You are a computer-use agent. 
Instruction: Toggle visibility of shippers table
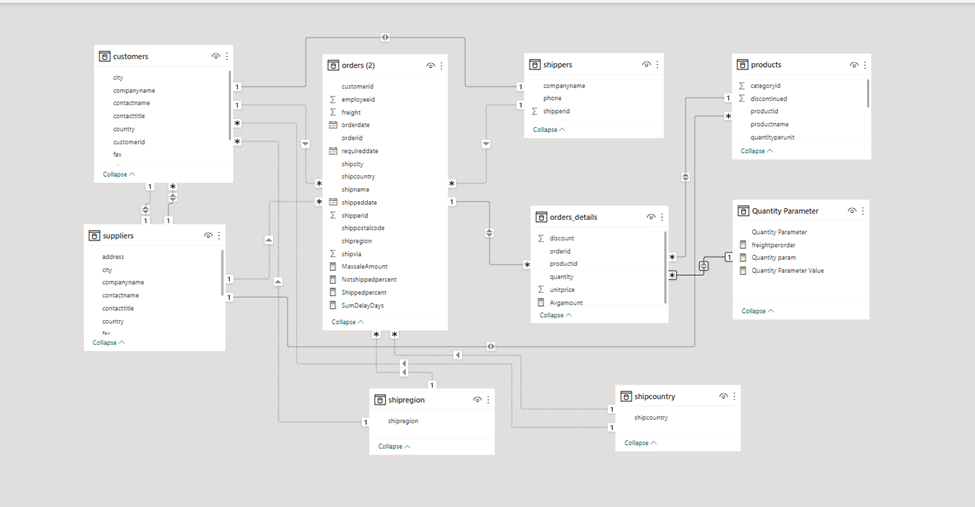point(647,65)
